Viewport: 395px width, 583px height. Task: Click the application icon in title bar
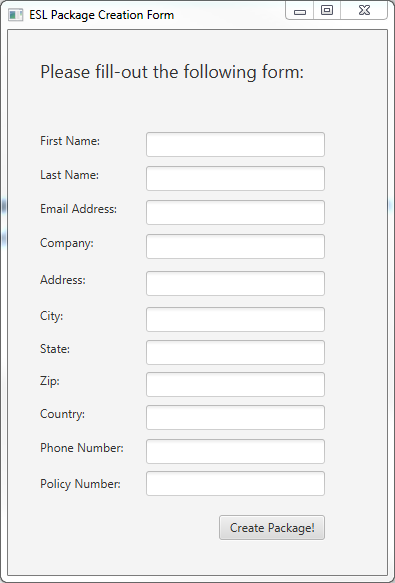[16, 15]
